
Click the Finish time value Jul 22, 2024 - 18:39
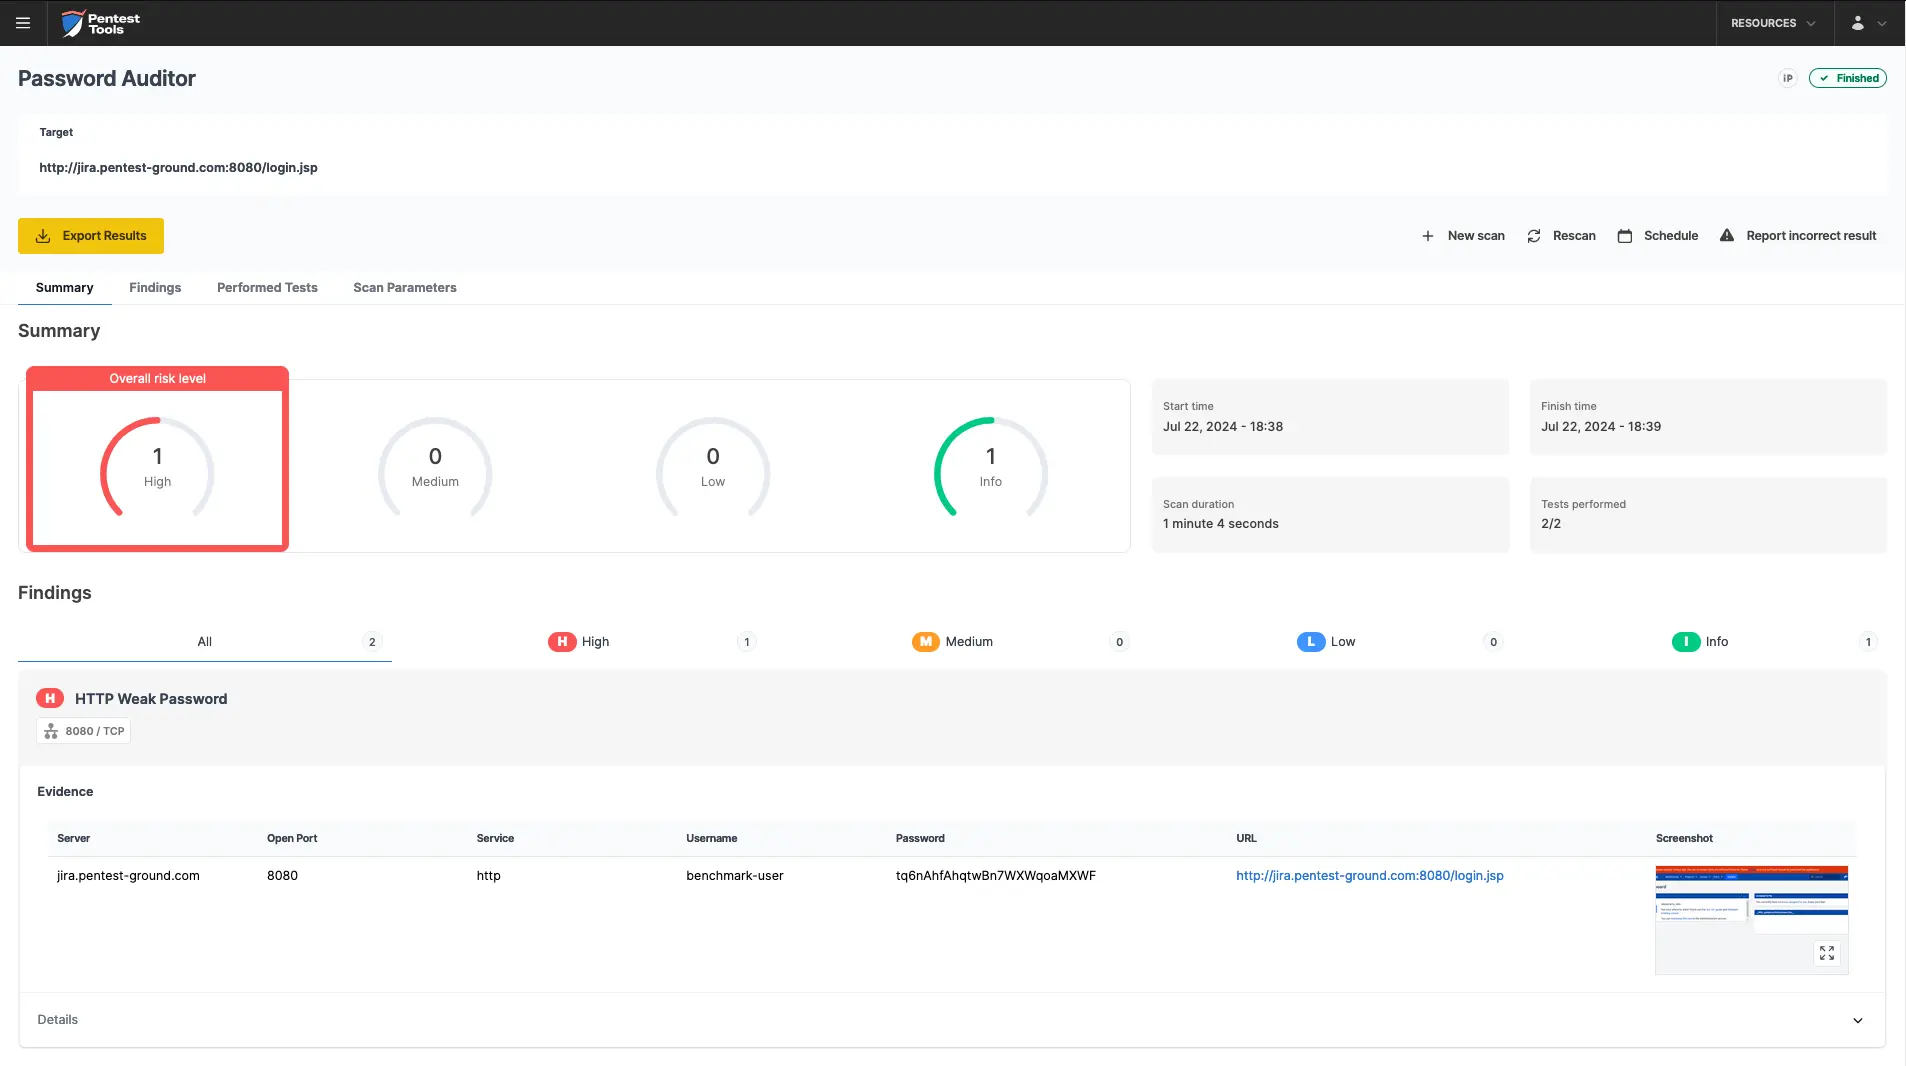tap(1601, 427)
